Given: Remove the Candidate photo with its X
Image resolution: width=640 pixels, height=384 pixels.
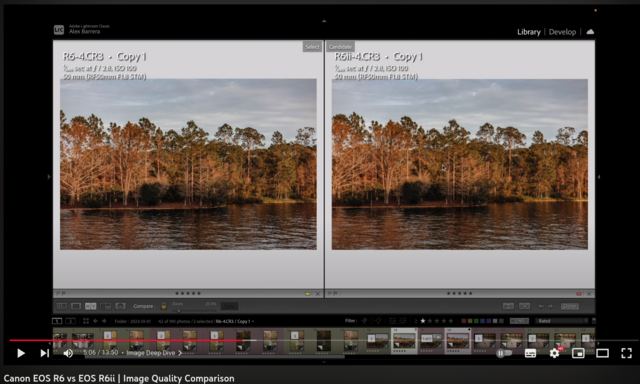Looking at the screenshot, I should [x=589, y=294].
